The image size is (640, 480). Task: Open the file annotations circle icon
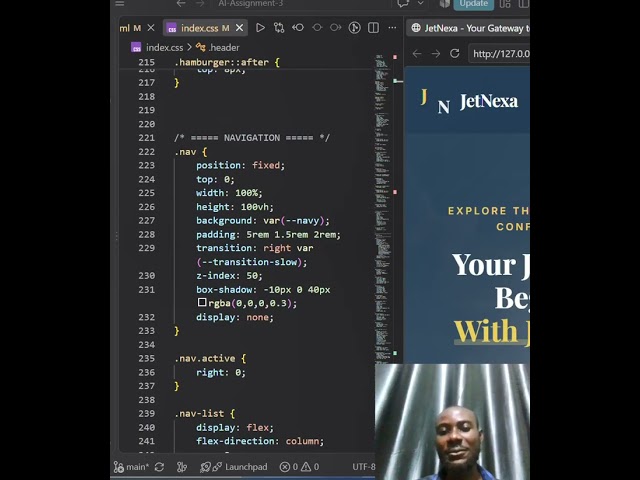pyautogui.click(x=354, y=28)
